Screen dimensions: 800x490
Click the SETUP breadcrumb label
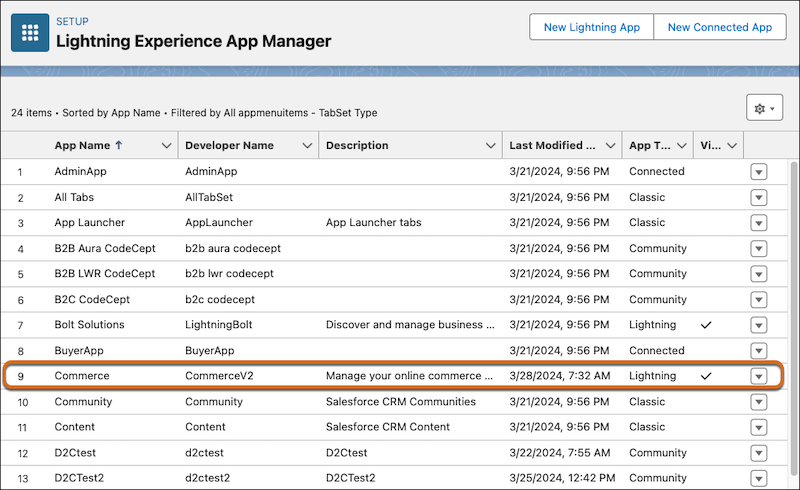72,21
